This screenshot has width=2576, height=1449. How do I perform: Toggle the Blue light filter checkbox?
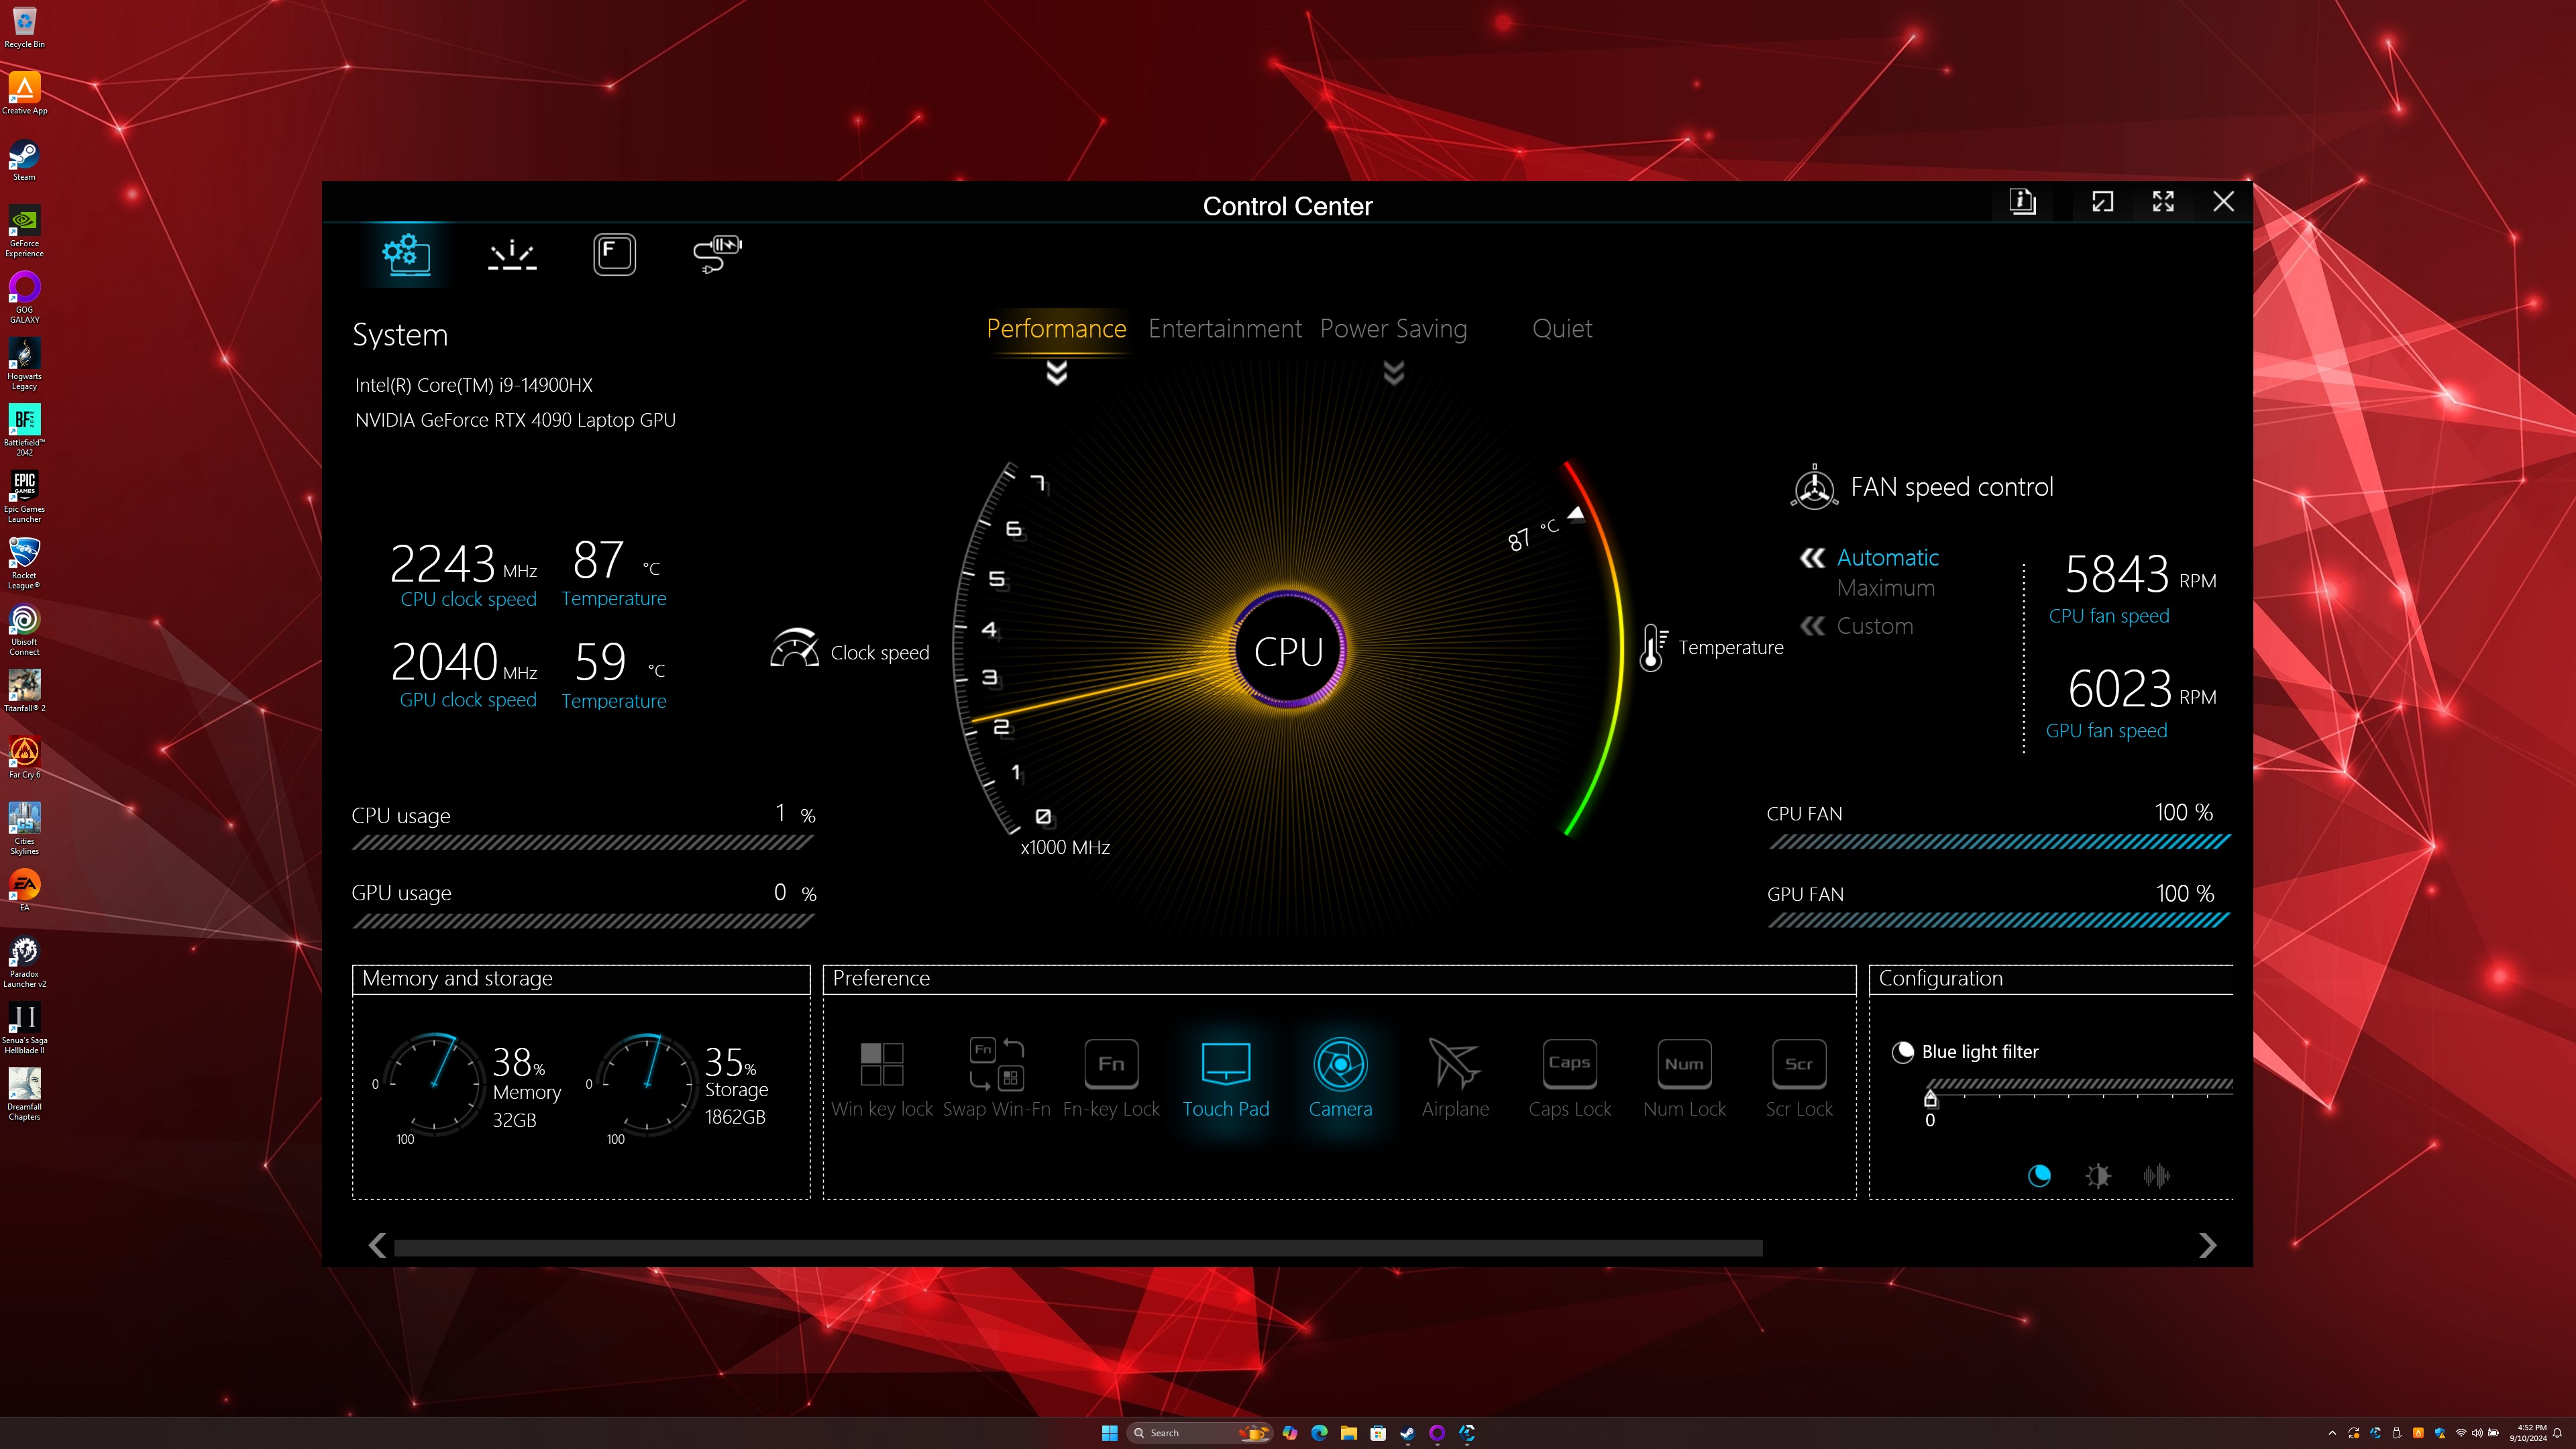coord(1904,1051)
